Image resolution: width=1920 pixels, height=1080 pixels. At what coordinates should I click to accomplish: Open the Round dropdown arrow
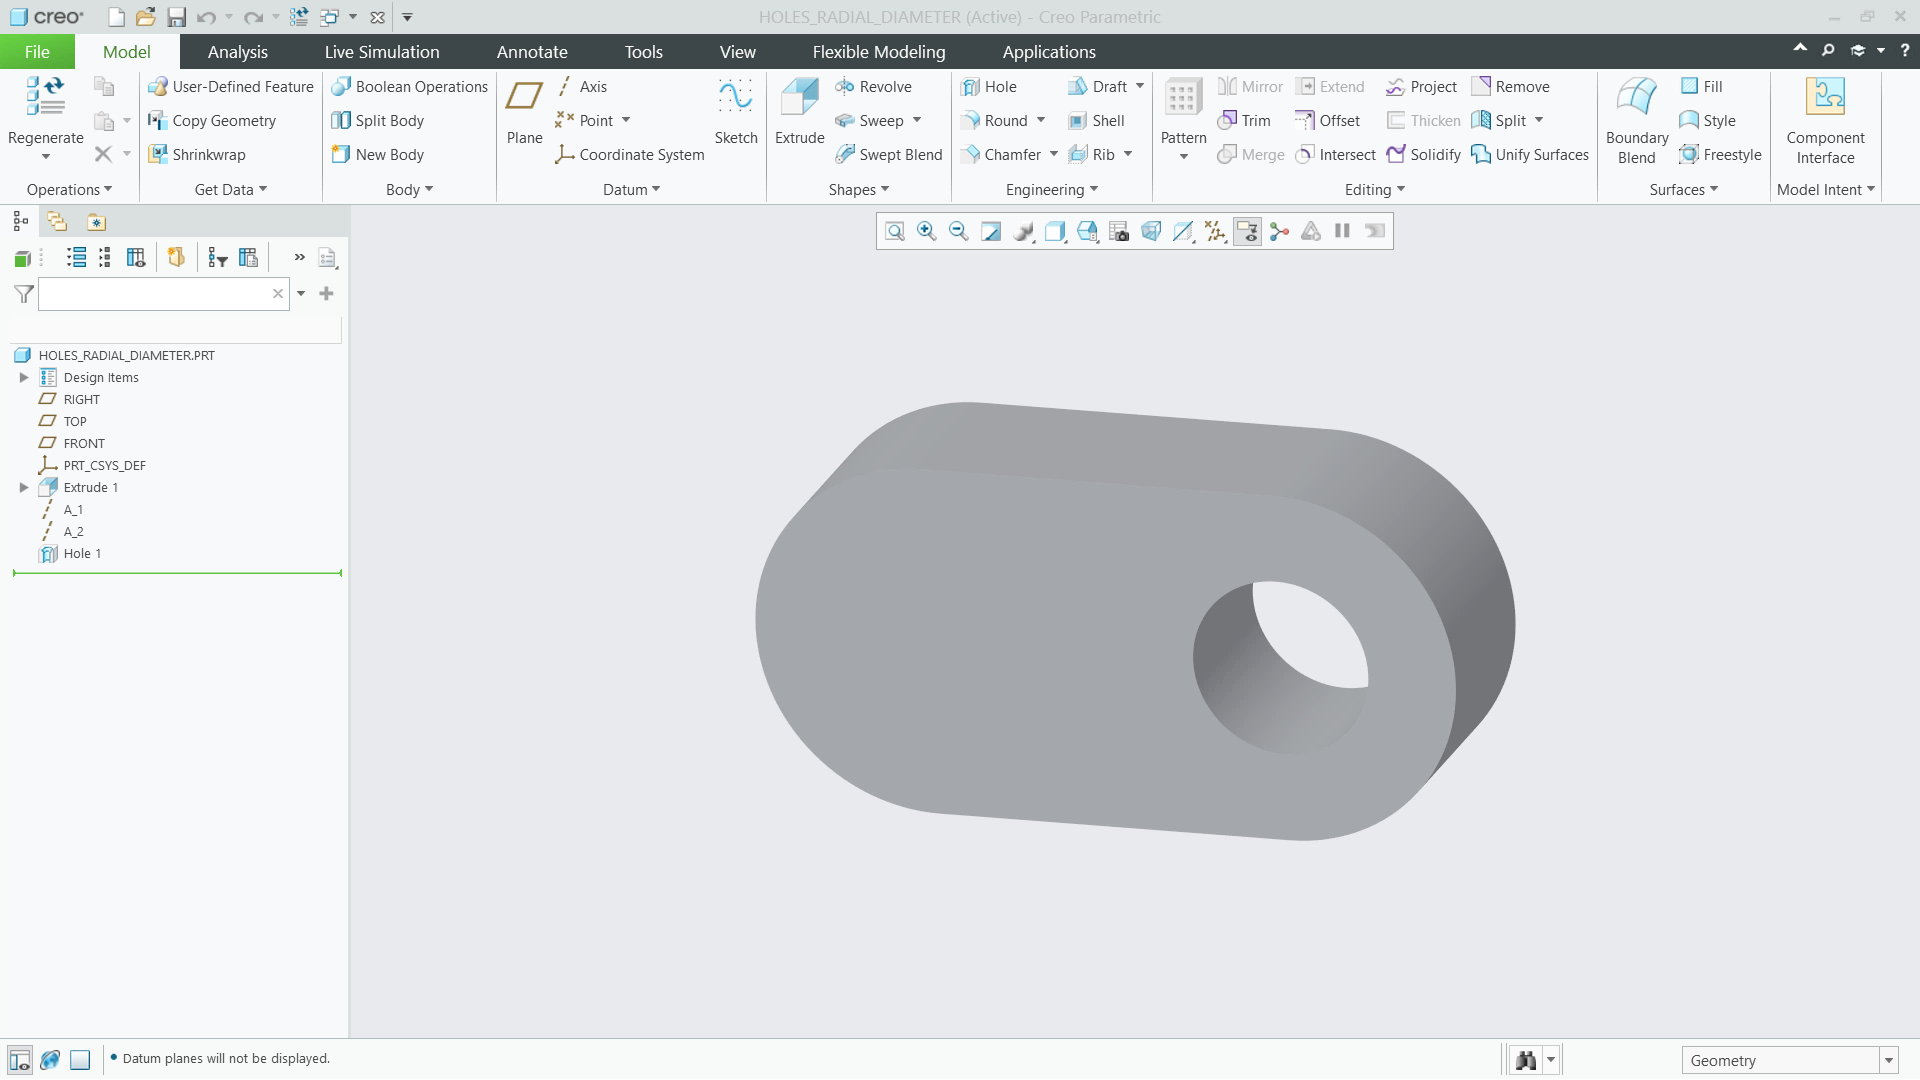(1041, 121)
